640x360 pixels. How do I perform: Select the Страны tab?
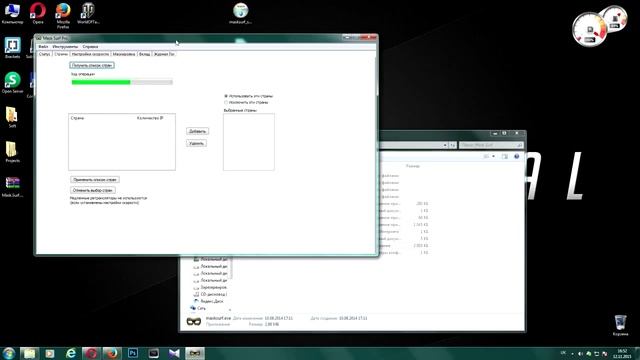pos(61,53)
